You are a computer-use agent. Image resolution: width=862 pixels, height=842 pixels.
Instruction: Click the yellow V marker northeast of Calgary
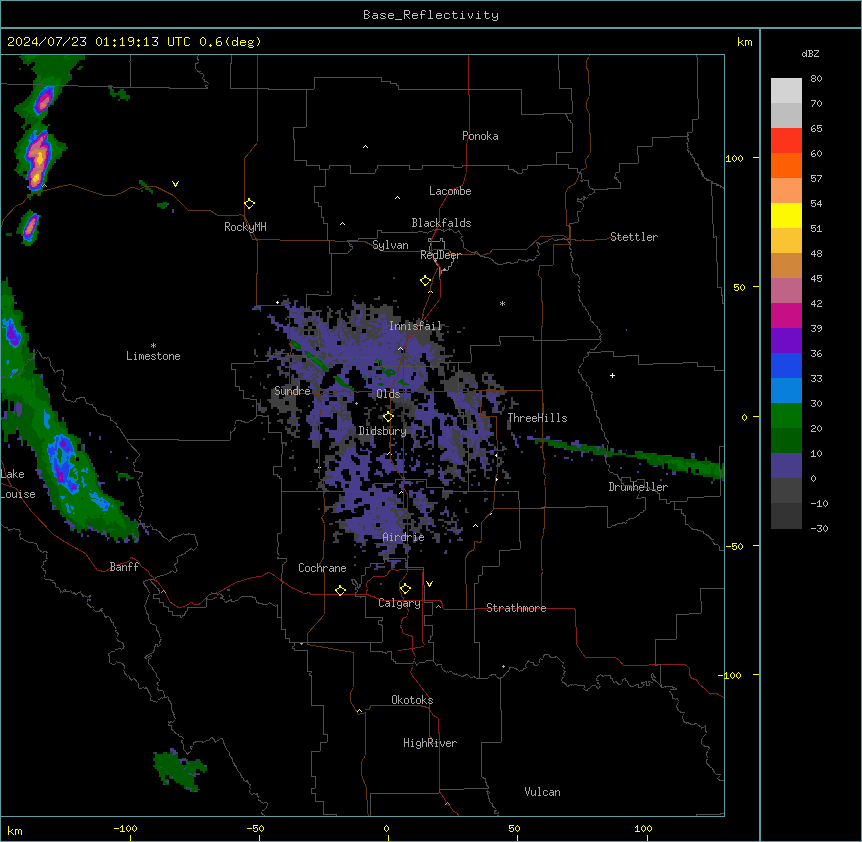429,584
